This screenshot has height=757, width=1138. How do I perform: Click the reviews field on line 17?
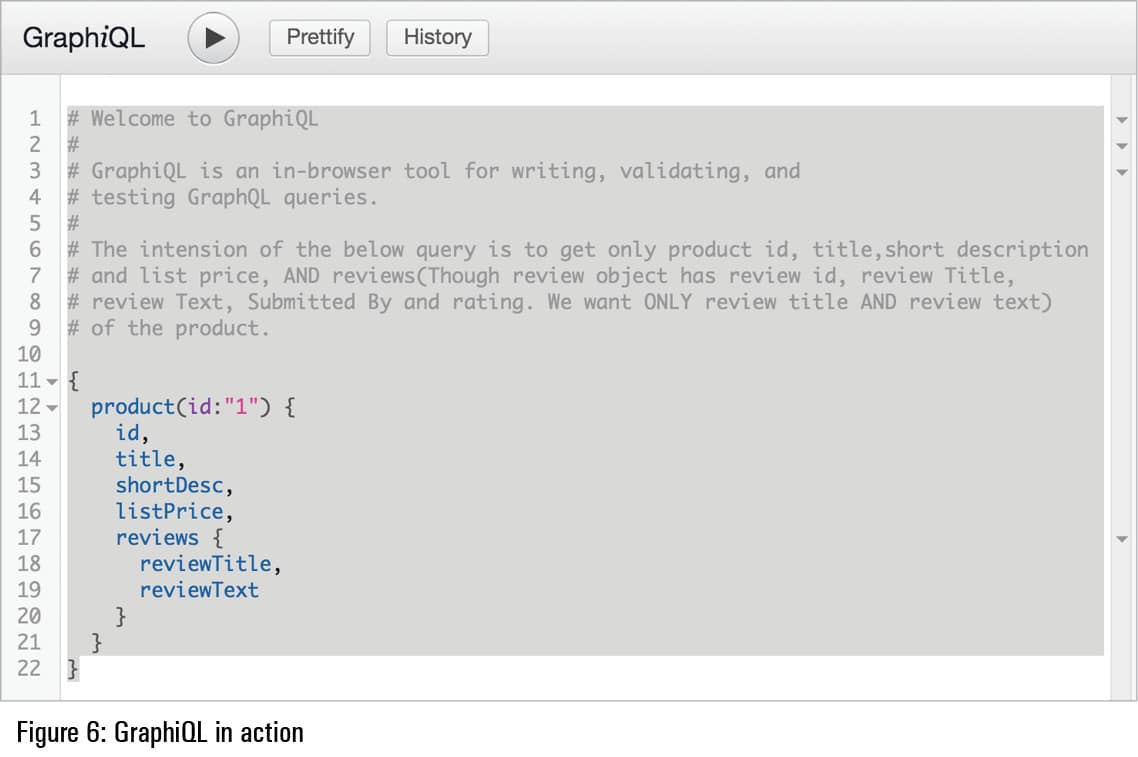(157, 537)
